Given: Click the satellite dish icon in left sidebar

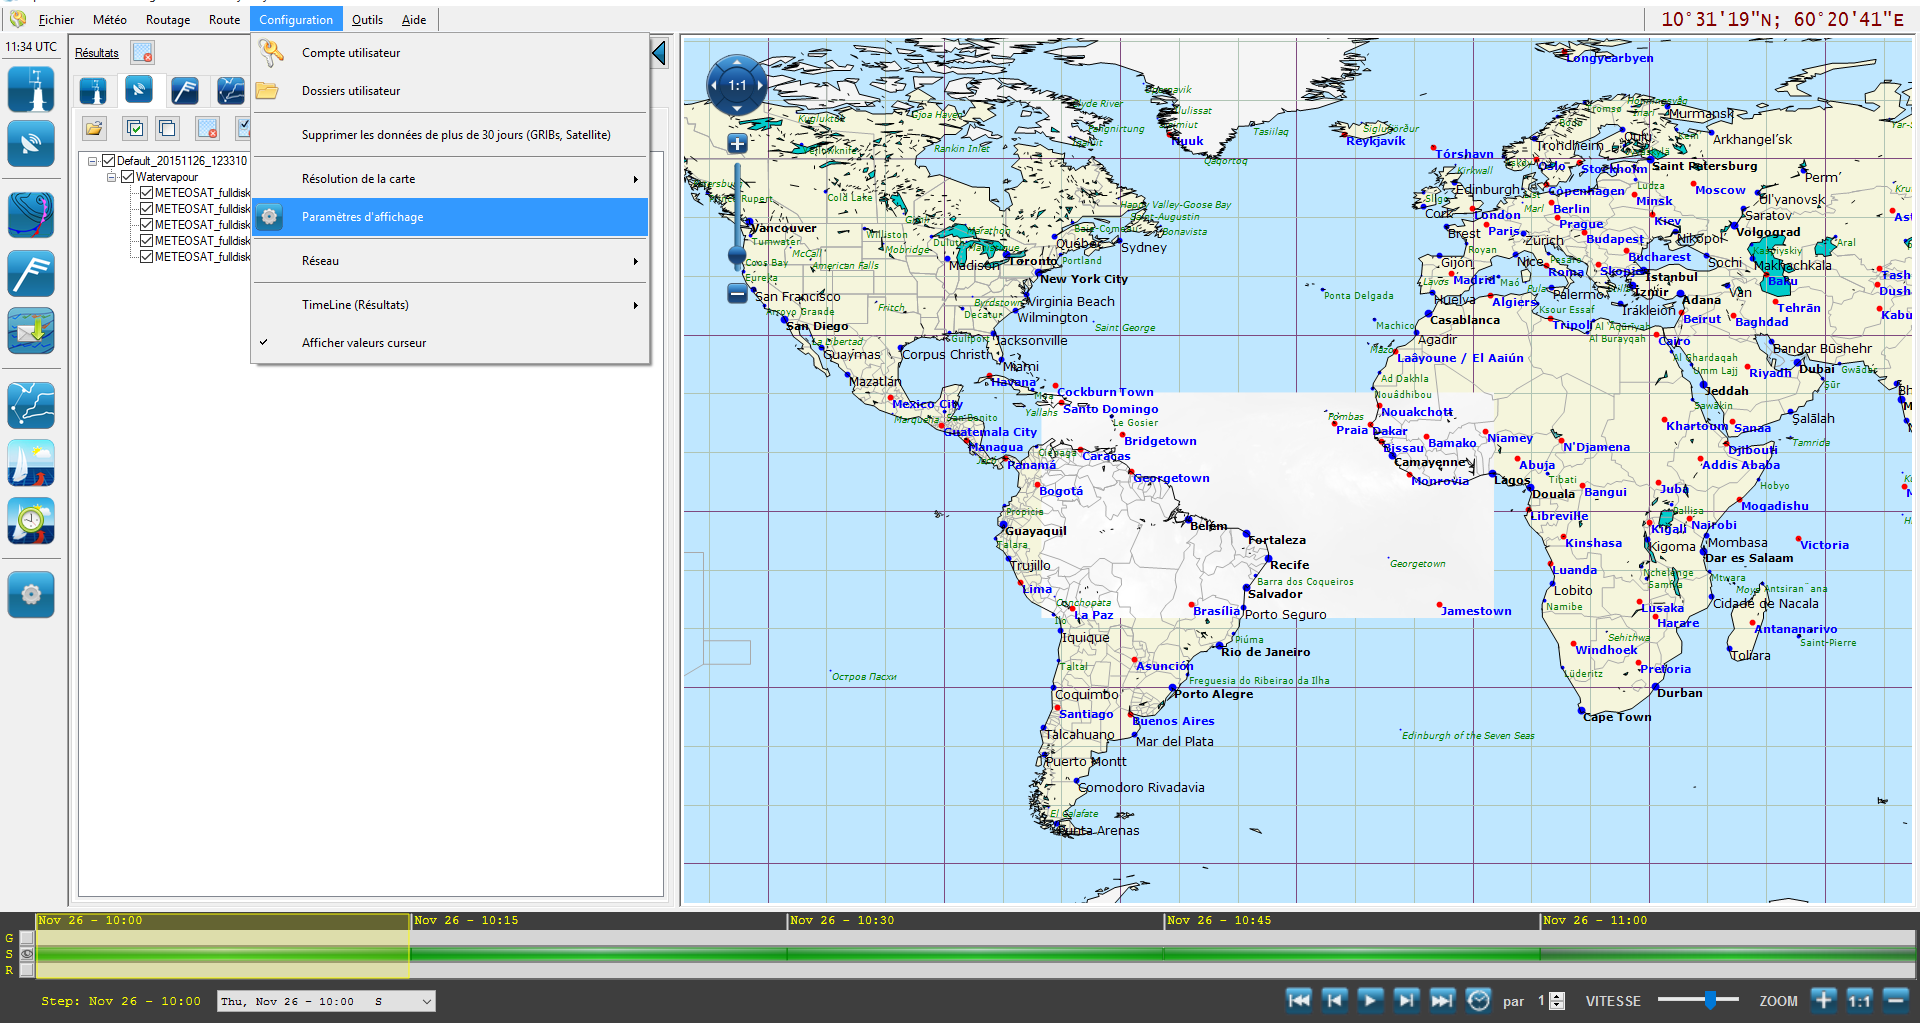Looking at the screenshot, I should coord(31,144).
